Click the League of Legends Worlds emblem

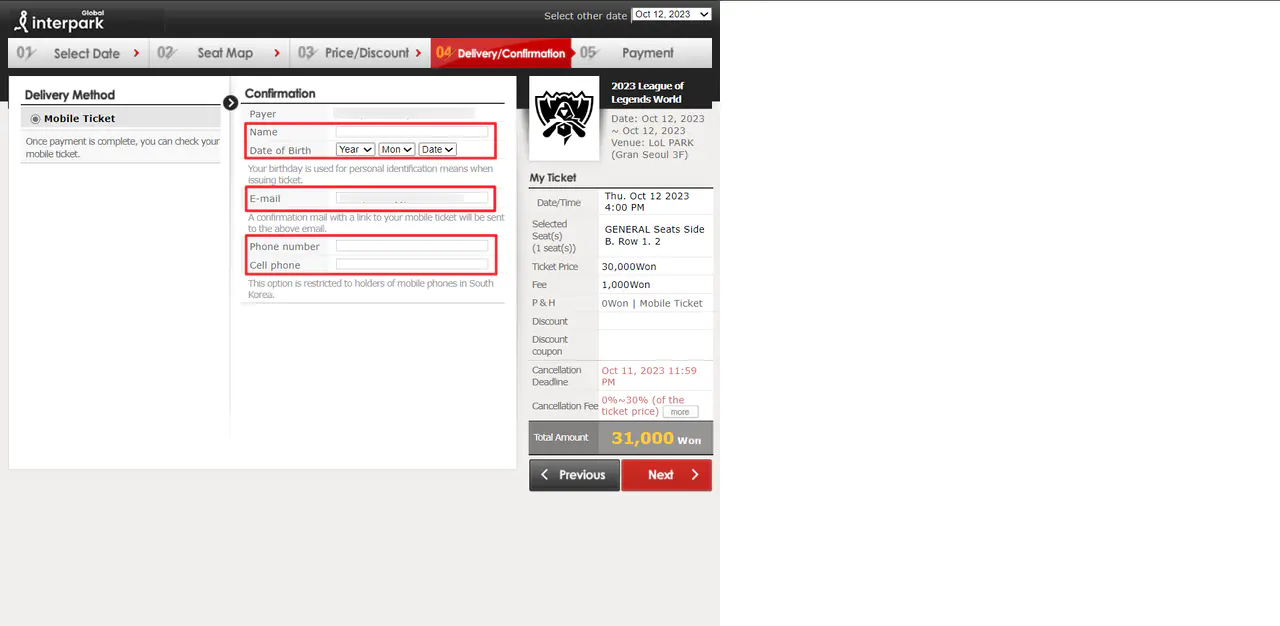pyautogui.click(x=564, y=118)
